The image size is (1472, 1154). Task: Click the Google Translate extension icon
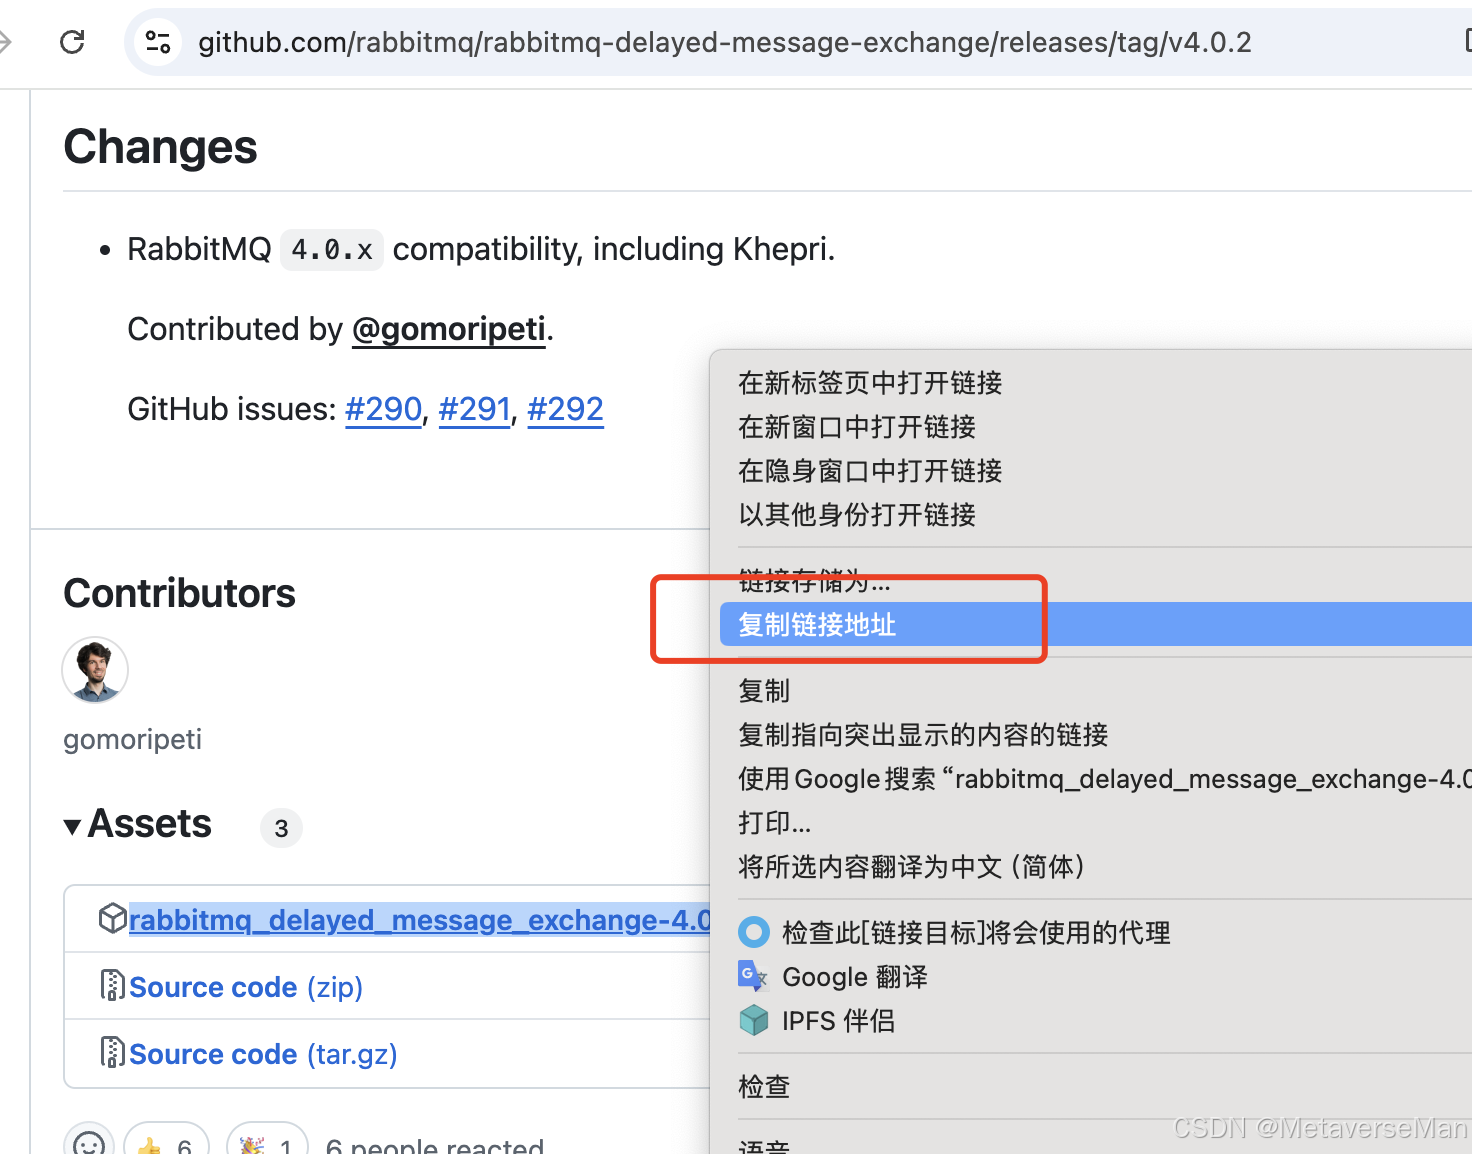click(x=753, y=976)
